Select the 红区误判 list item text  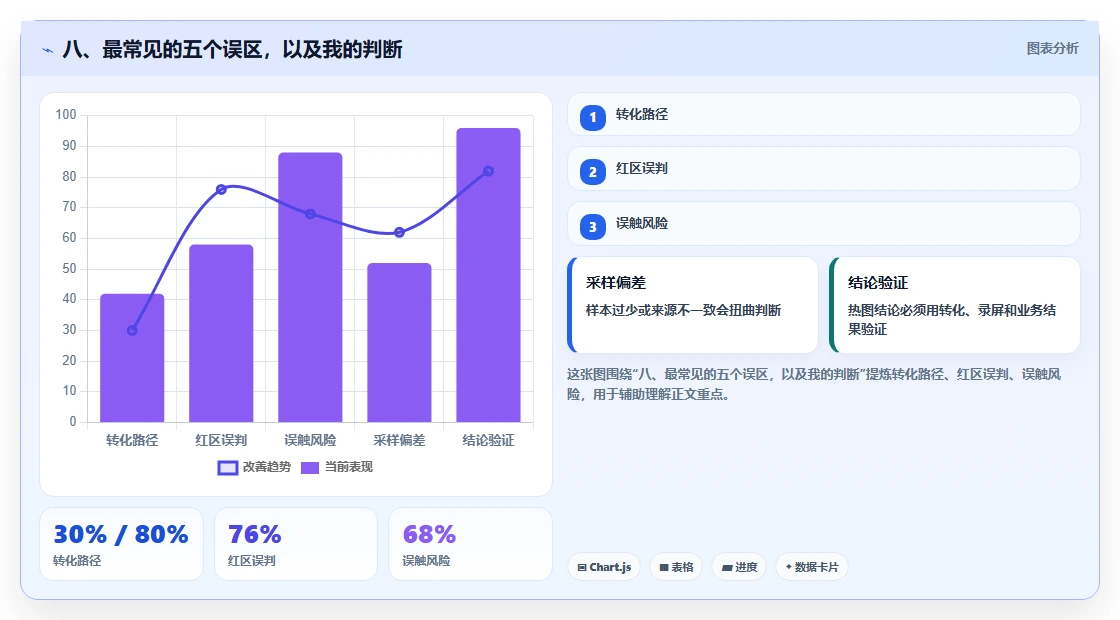tap(641, 169)
